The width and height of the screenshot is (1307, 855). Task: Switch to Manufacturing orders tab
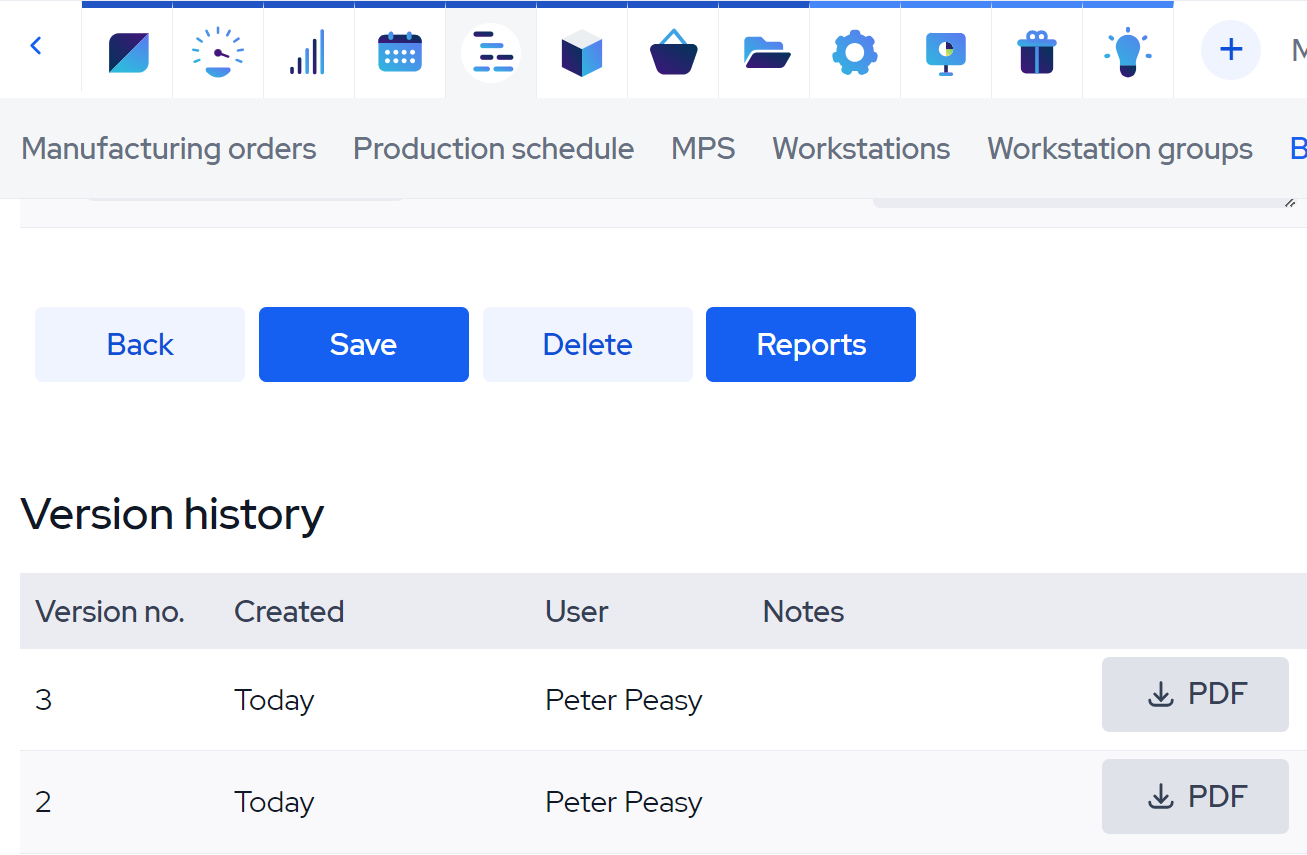click(169, 149)
